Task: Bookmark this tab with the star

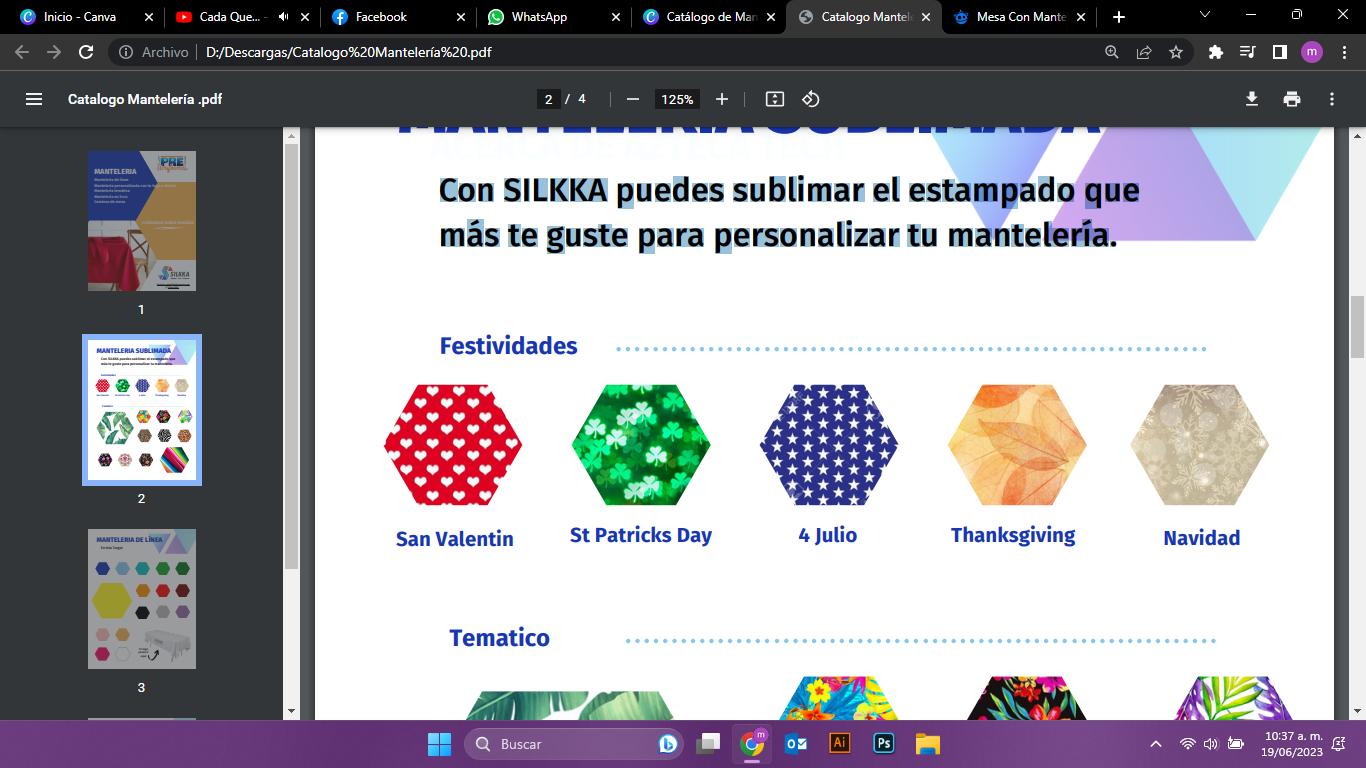Action: (1176, 52)
